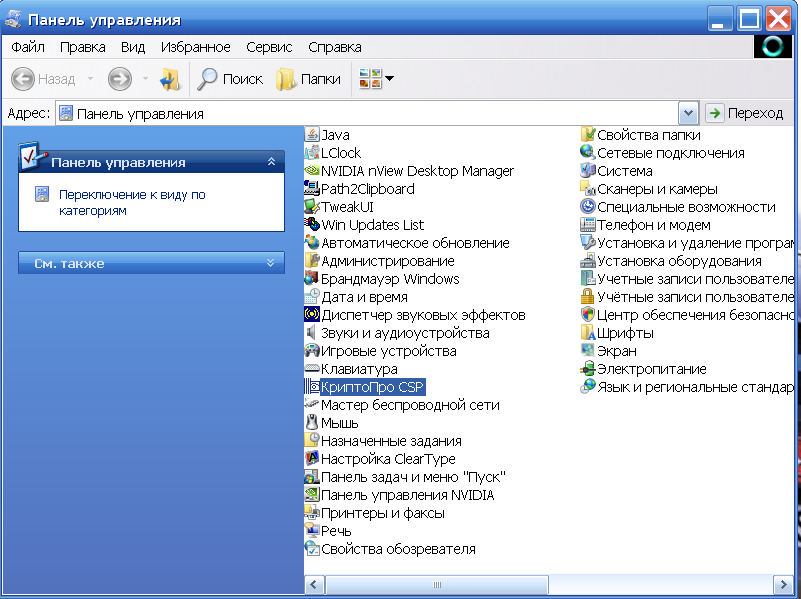Open Установка оборудования icon
This screenshot has height=599, width=801.
[x=588, y=261]
